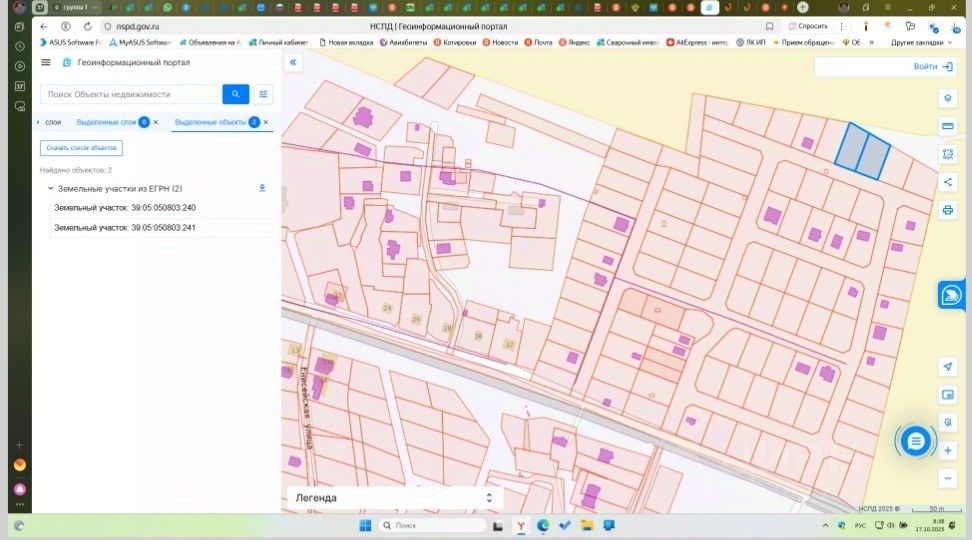This screenshot has width=972, height=540.
Task: Open the hamburger main menu
Action: (x=46, y=62)
